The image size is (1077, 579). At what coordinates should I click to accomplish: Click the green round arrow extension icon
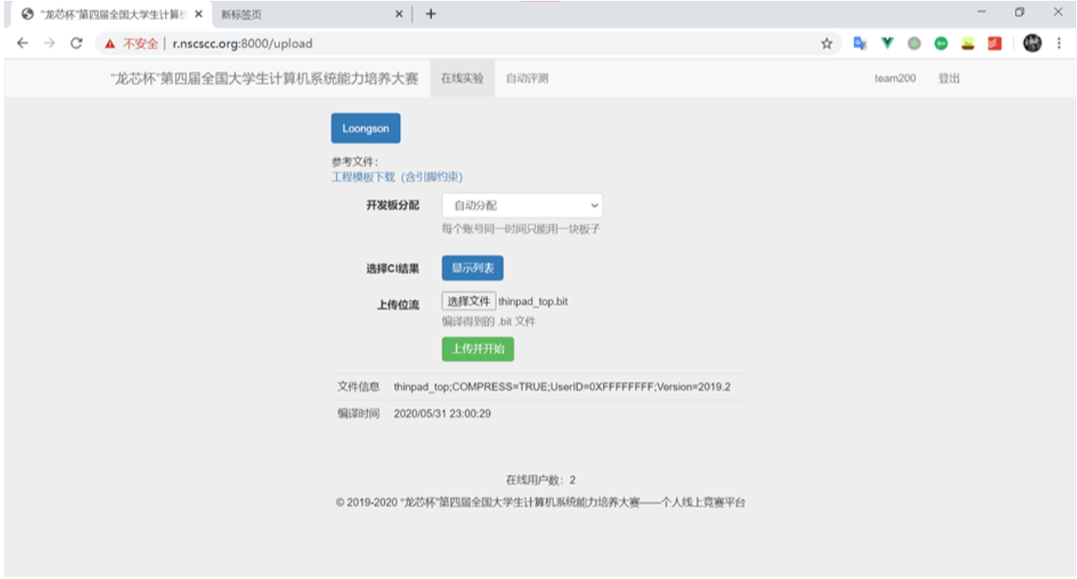941,44
